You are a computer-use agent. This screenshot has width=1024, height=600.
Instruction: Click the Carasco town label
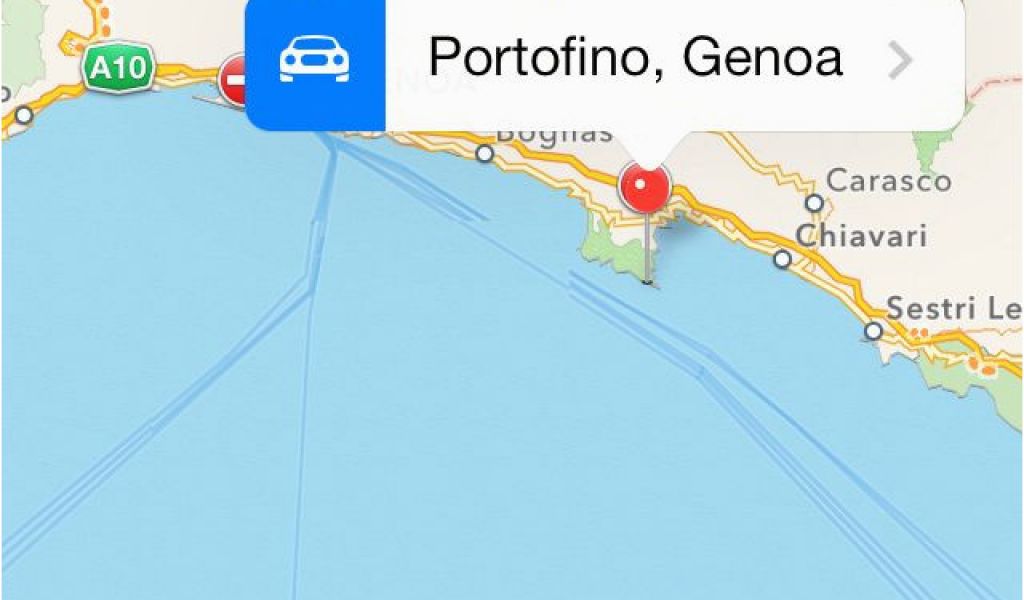point(889,180)
